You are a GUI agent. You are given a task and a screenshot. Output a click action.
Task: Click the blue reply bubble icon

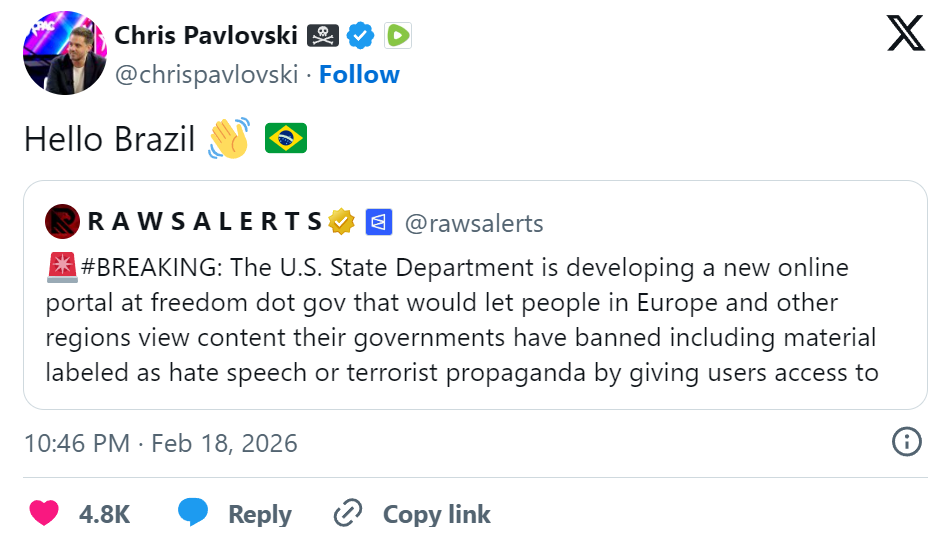[x=193, y=513]
